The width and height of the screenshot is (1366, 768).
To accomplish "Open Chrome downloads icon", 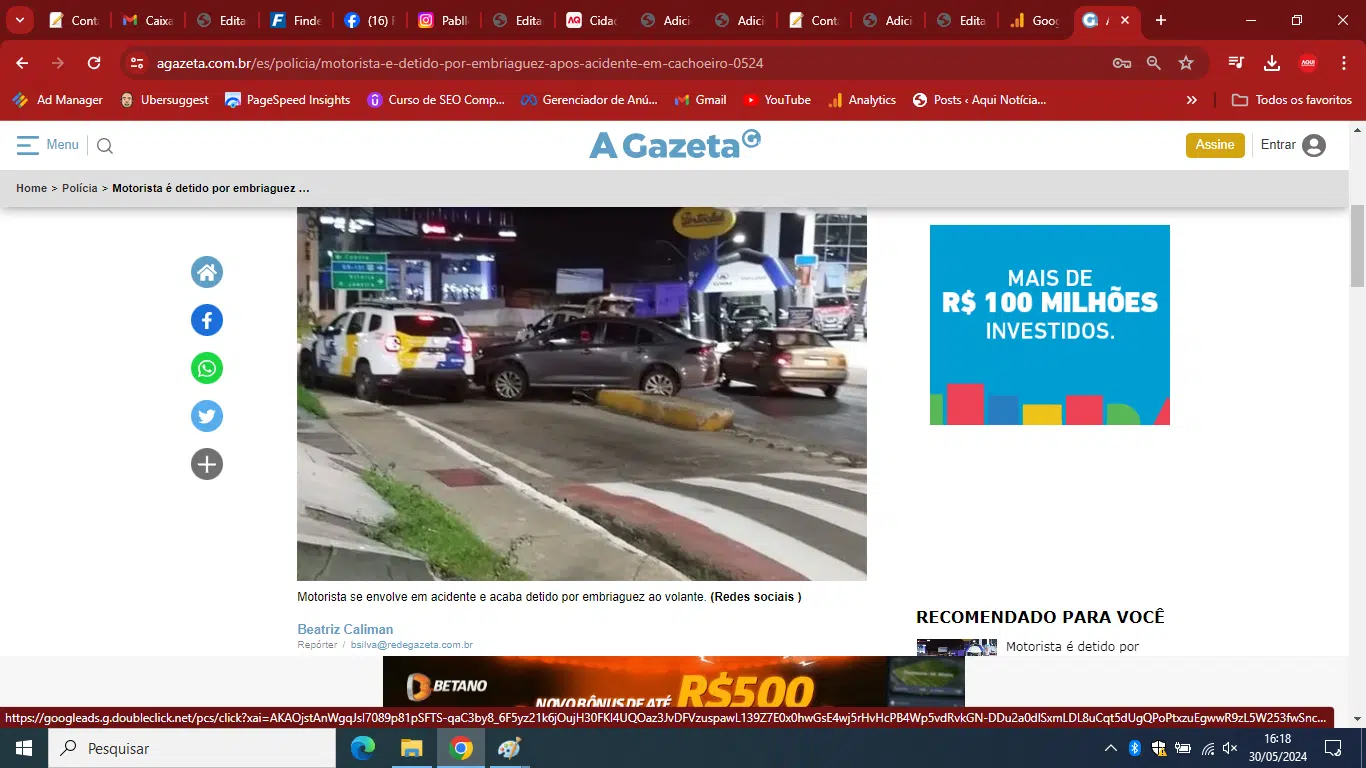I will tap(1272, 63).
